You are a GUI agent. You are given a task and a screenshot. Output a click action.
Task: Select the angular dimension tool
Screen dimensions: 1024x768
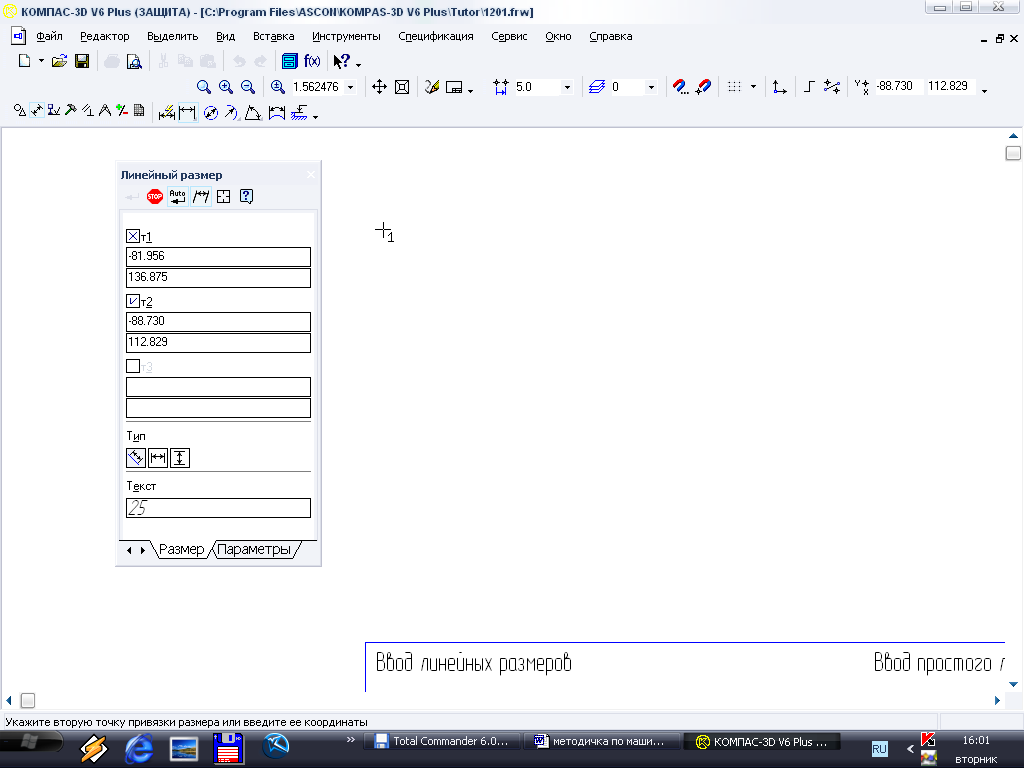[253, 114]
